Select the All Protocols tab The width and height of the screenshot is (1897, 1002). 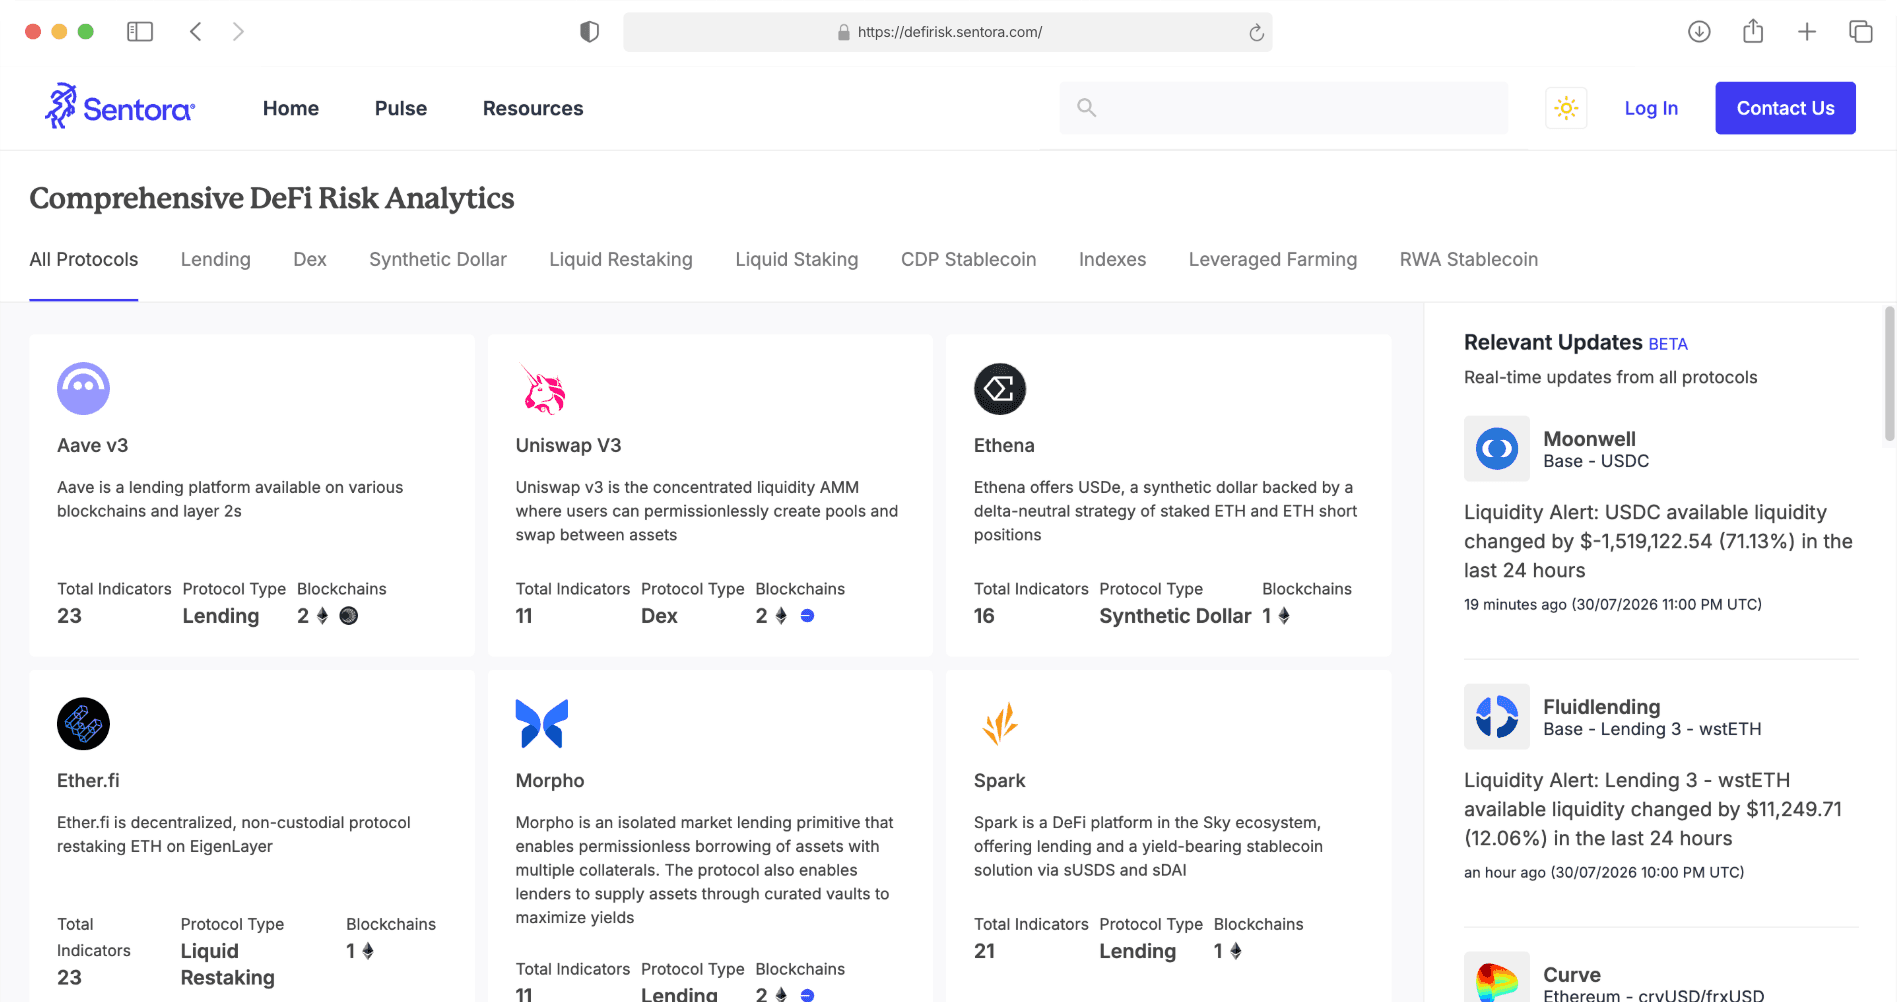tap(84, 260)
